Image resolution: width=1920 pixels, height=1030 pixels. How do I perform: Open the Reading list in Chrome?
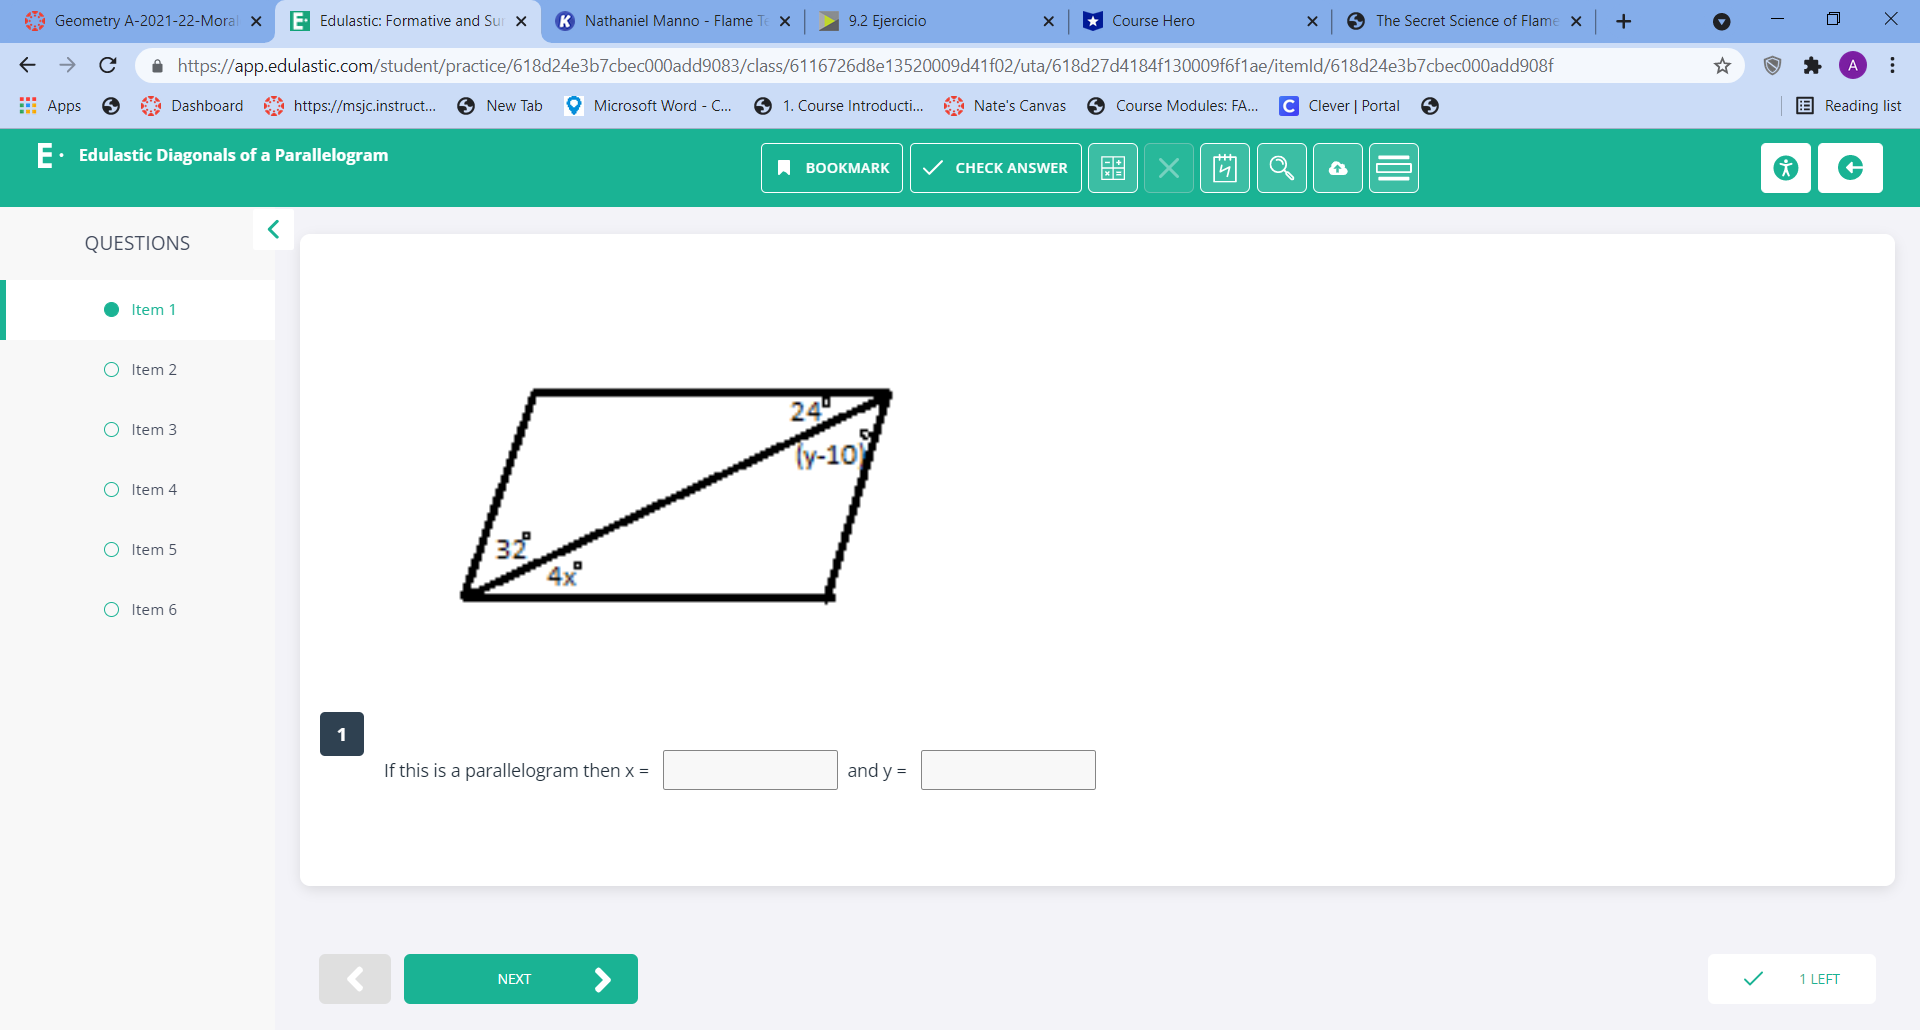pyautogui.click(x=1848, y=105)
